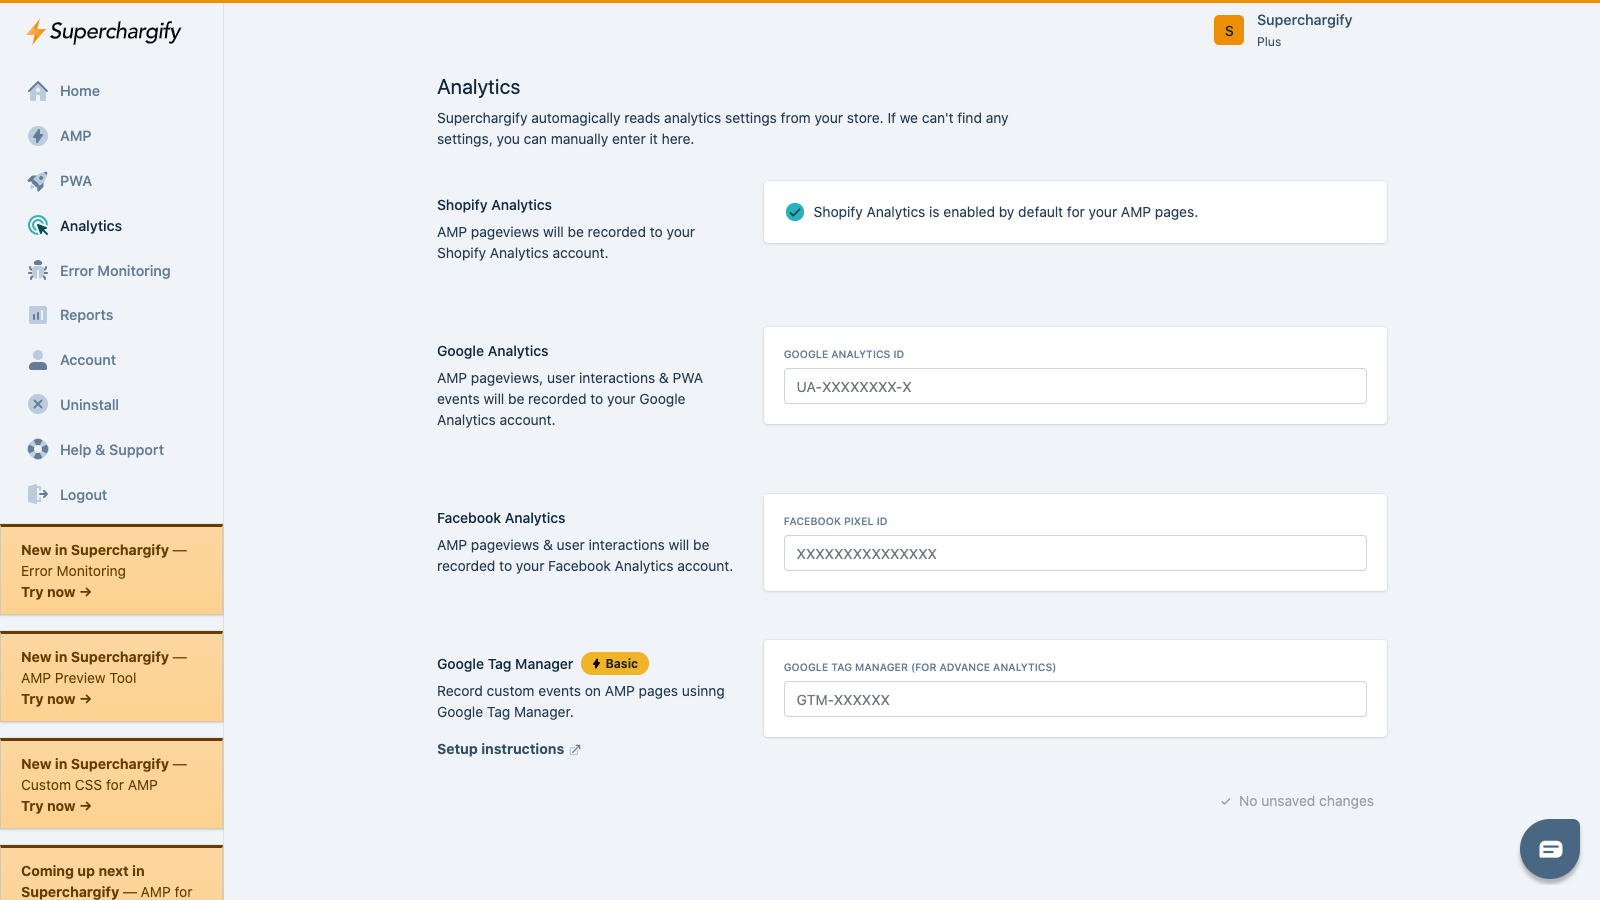Focus the Google Analytics ID field

tap(1075, 386)
